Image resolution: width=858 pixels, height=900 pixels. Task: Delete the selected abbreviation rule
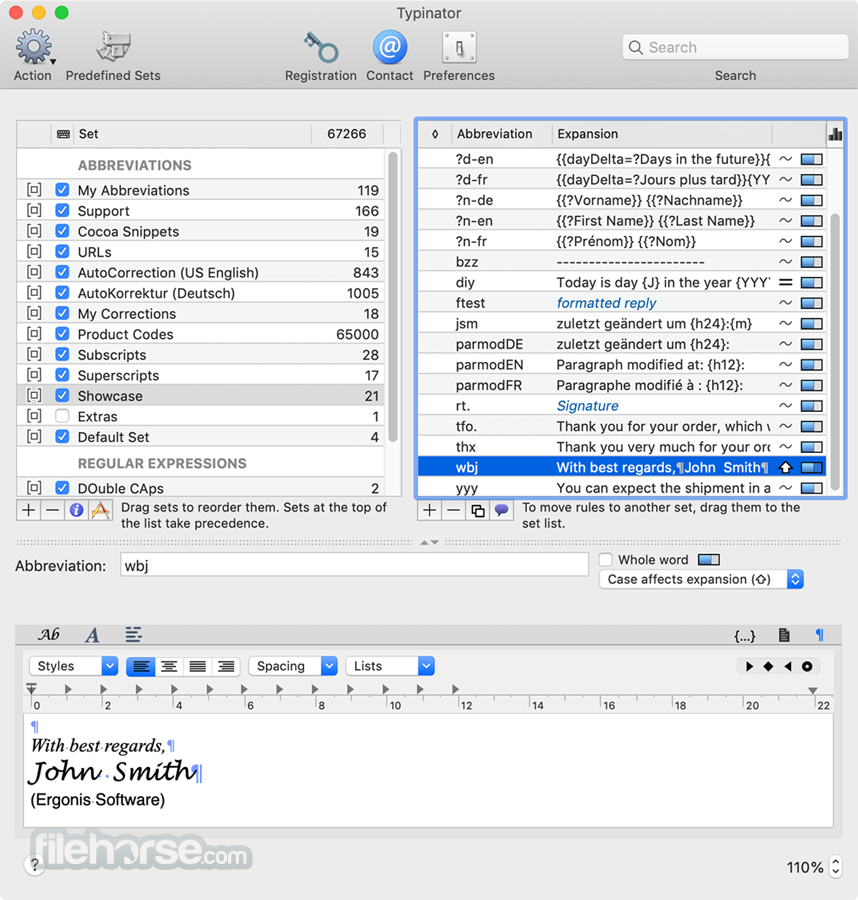coord(453,510)
